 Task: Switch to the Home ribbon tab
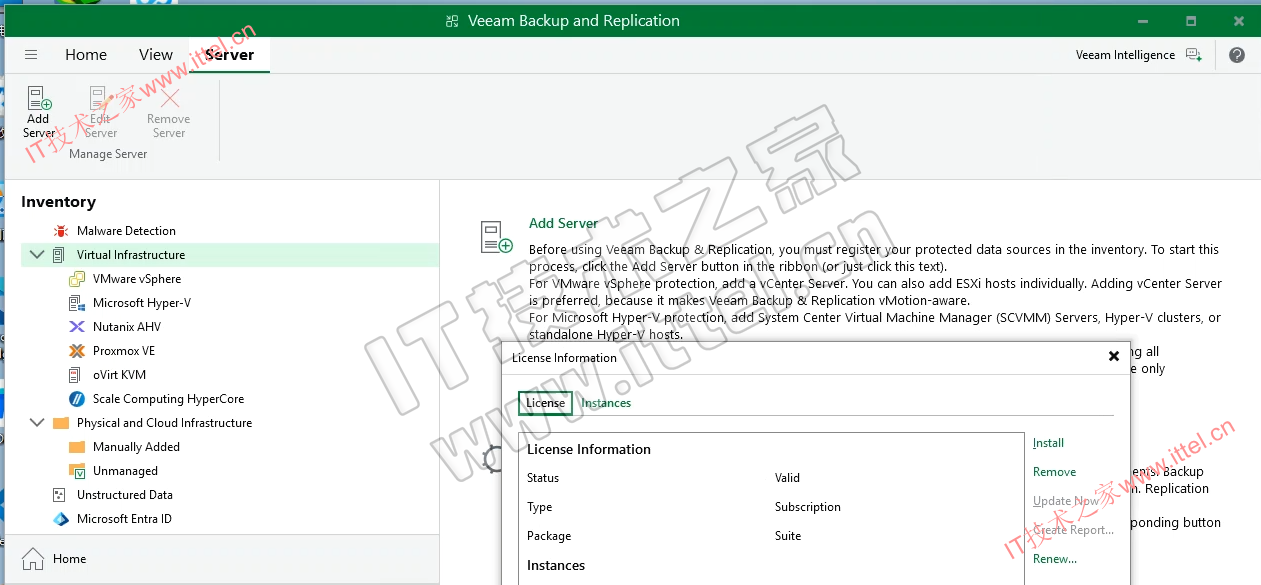click(x=86, y=55)
